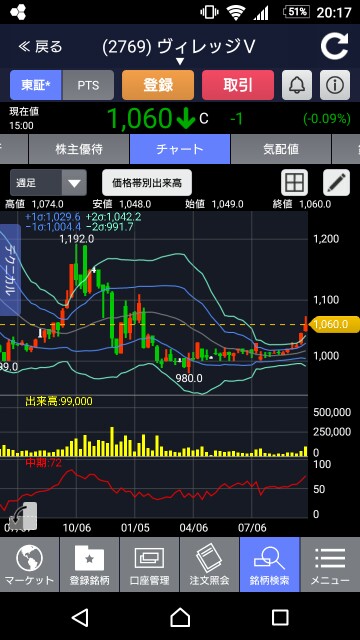Tap app notification icon in status bar
Screen dimensions: 360x640
pyautogui.click(x=18, y=12)
